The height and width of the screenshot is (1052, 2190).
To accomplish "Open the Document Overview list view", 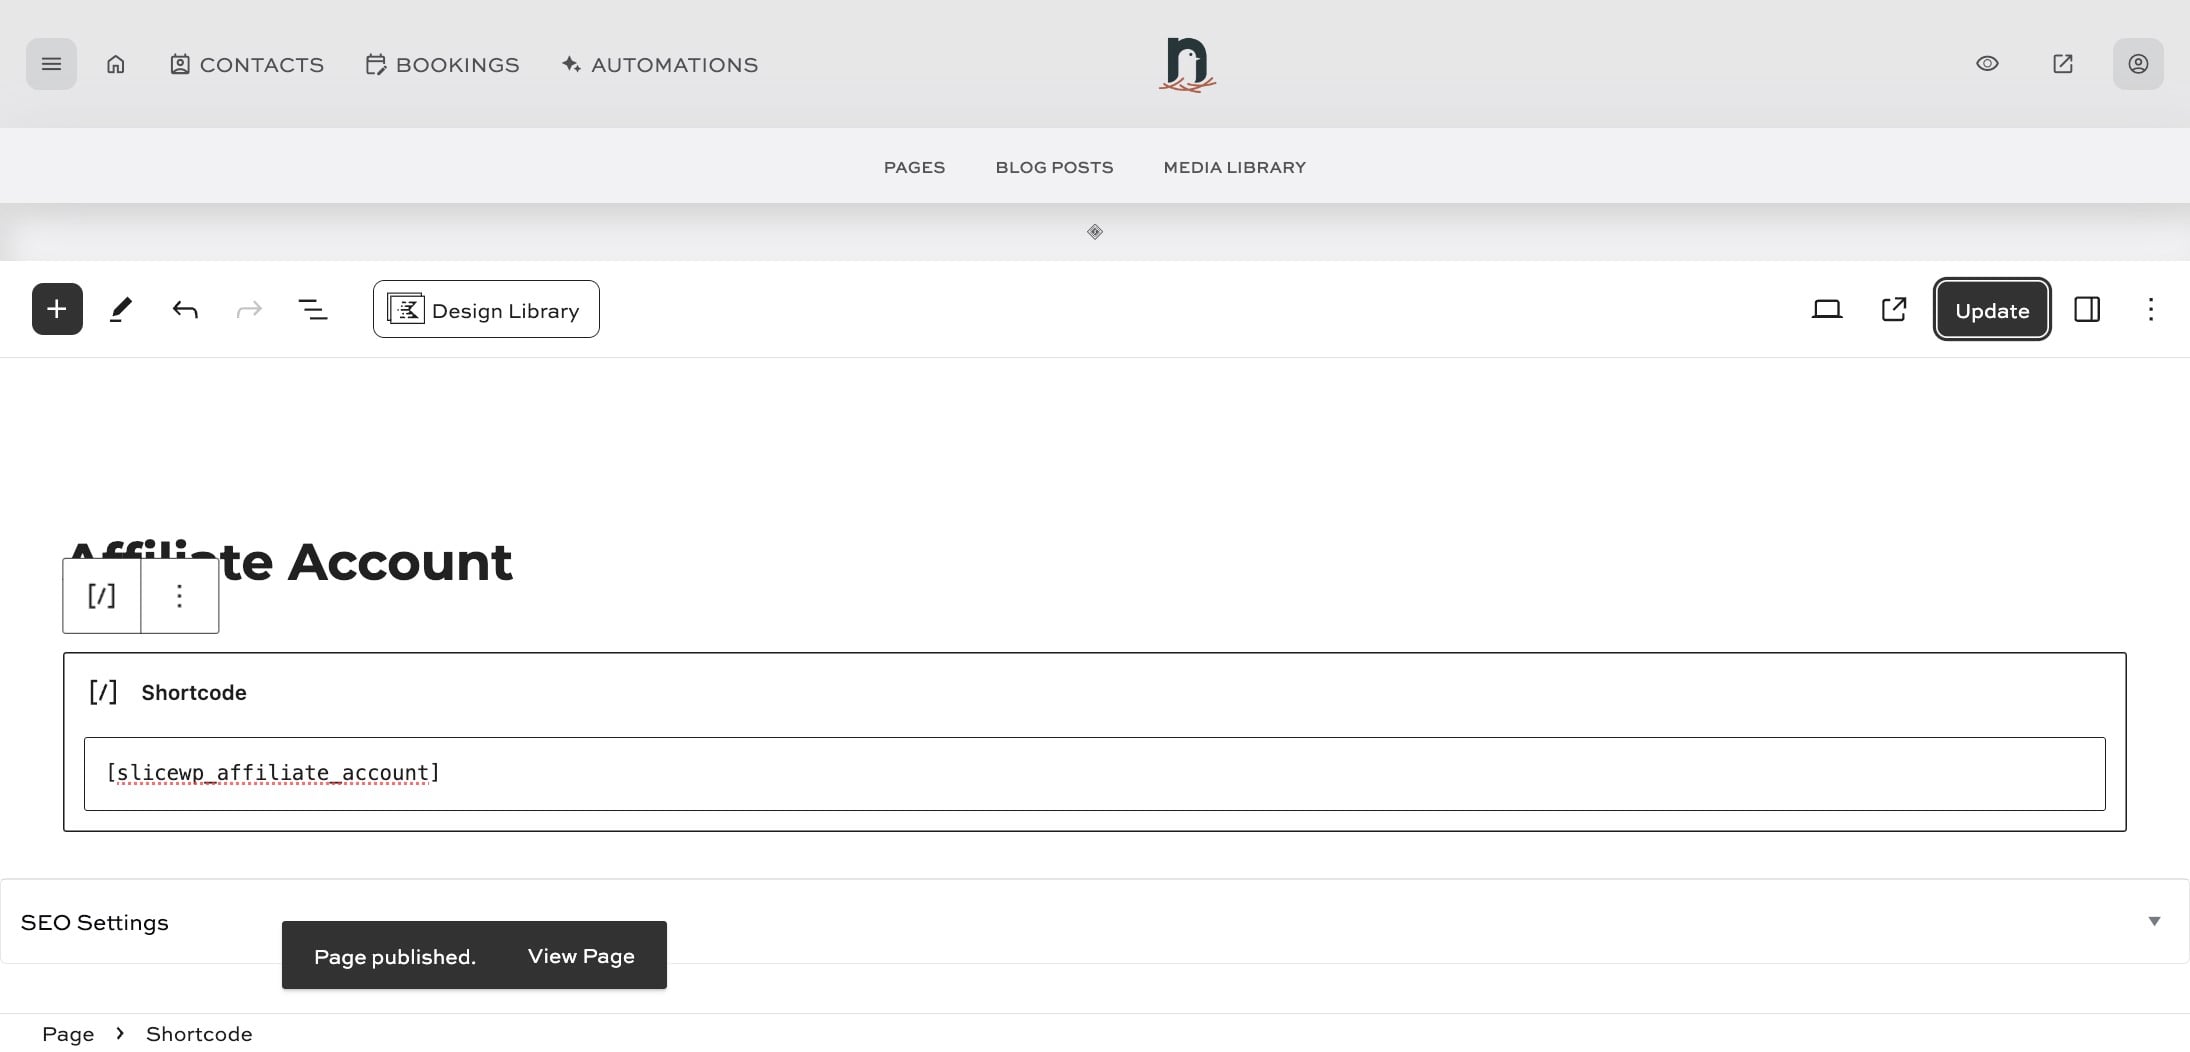I will 313,309.
